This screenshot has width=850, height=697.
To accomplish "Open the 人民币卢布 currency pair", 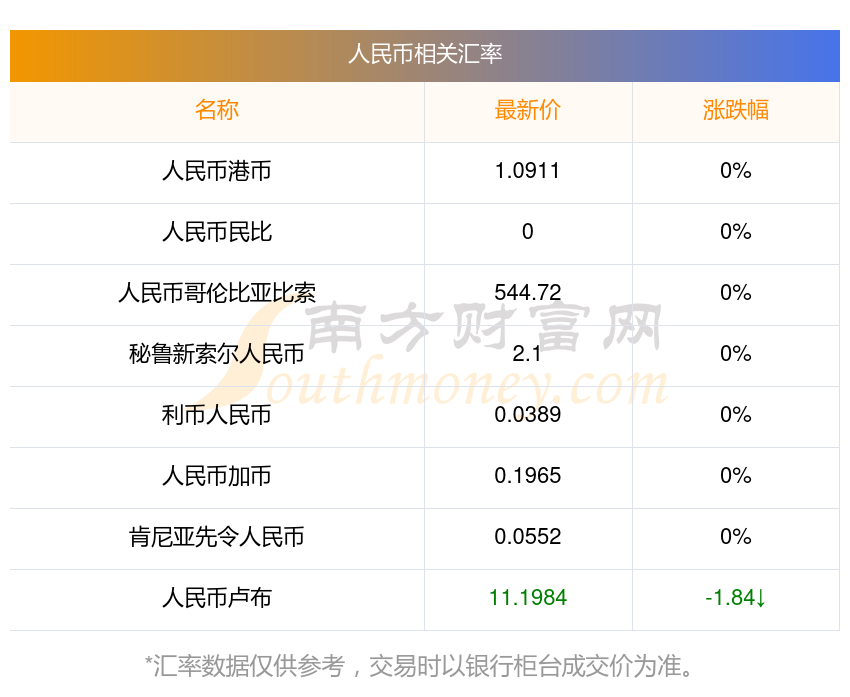I will click(x=217, y=598).
